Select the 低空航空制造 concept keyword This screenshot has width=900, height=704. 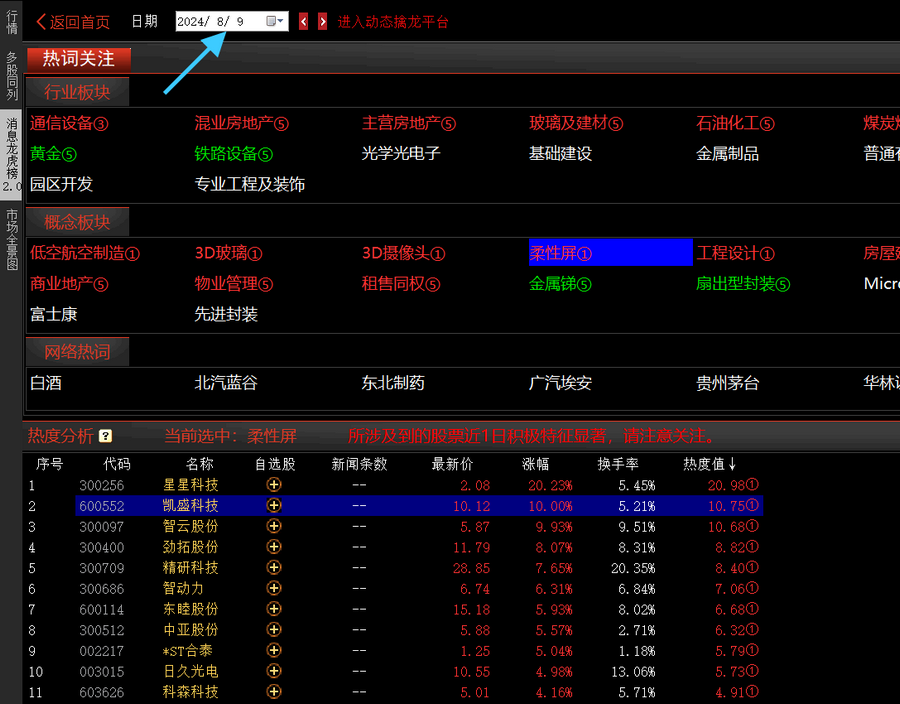[85, 254]
